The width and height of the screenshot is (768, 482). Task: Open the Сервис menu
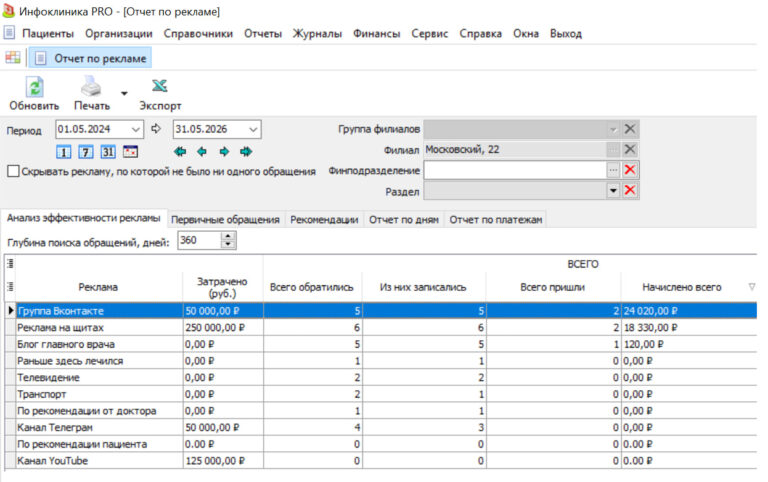pyautogui.click(x=430, y=34)
